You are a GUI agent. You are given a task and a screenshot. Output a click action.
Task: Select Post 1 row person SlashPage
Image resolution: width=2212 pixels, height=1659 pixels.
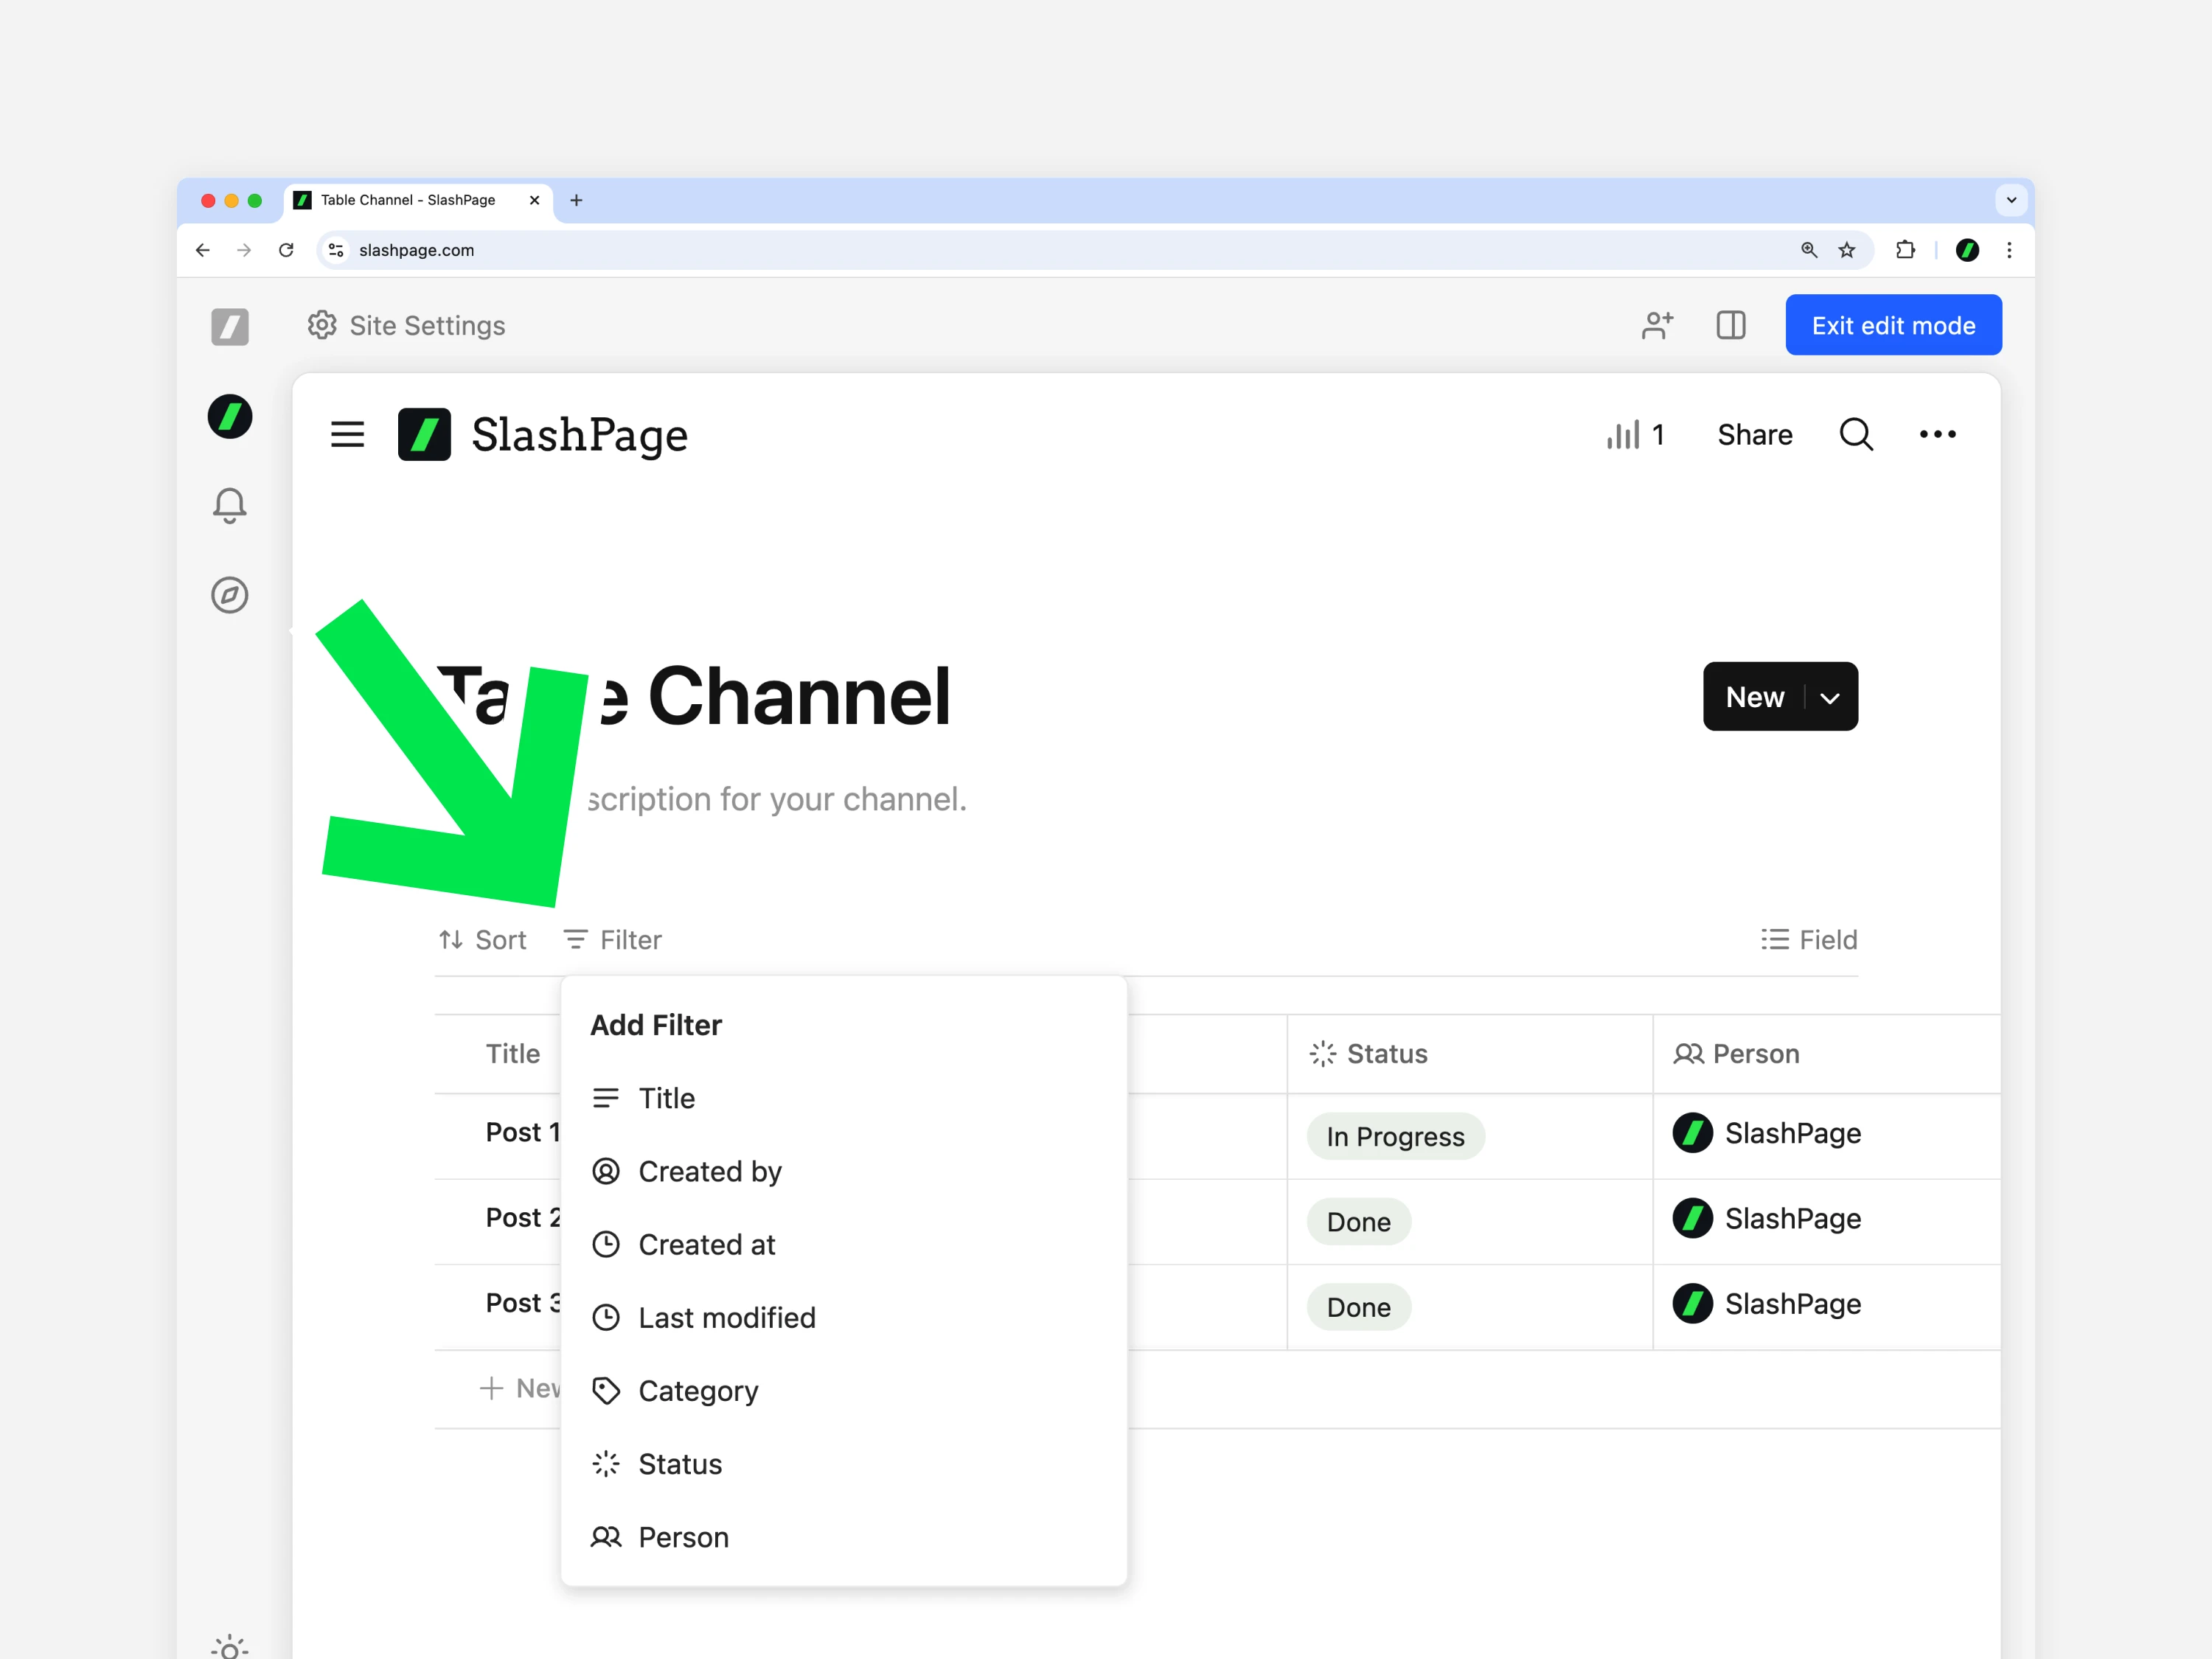click(1767, 1133)
